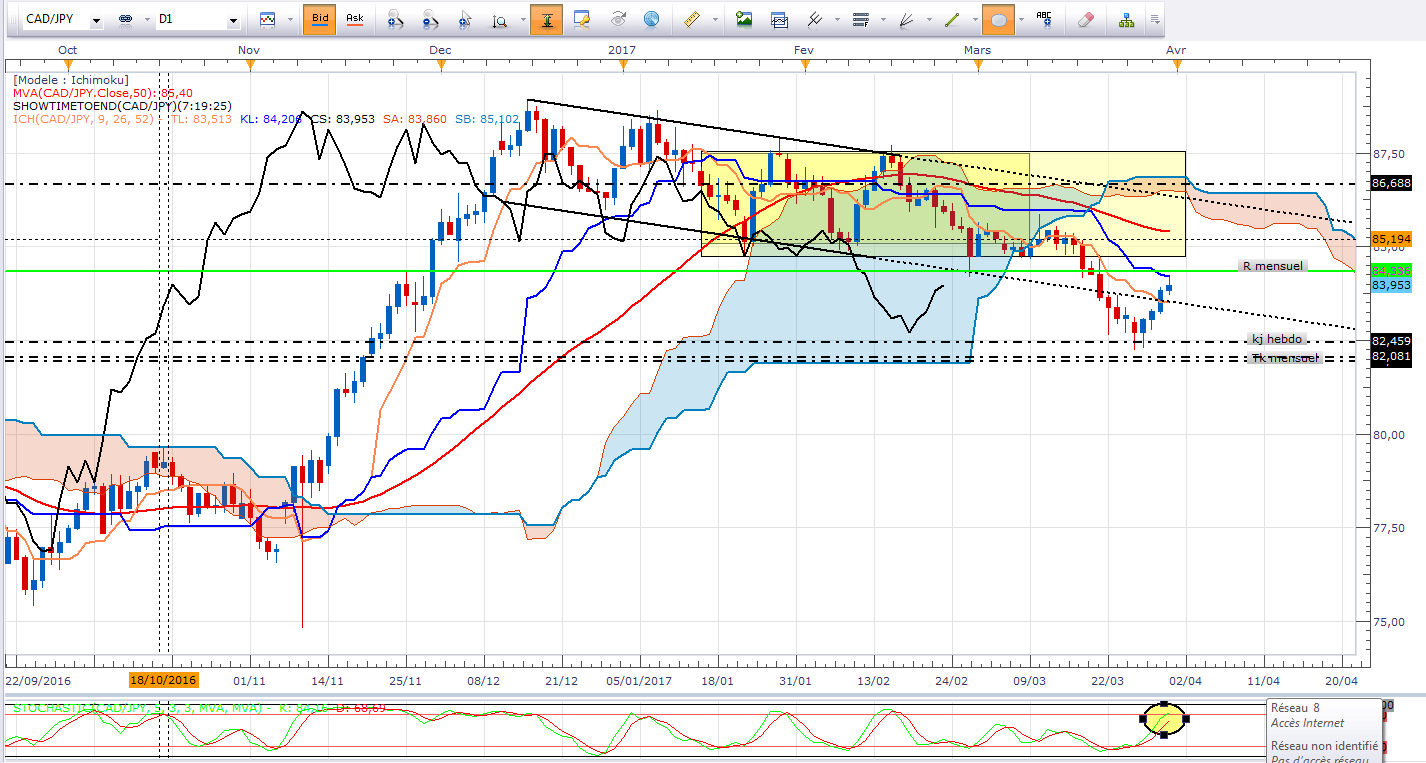This screenshot has width=1426, height=763.
Task: Click the orange month marker under Fev
Action: [804, 64]
